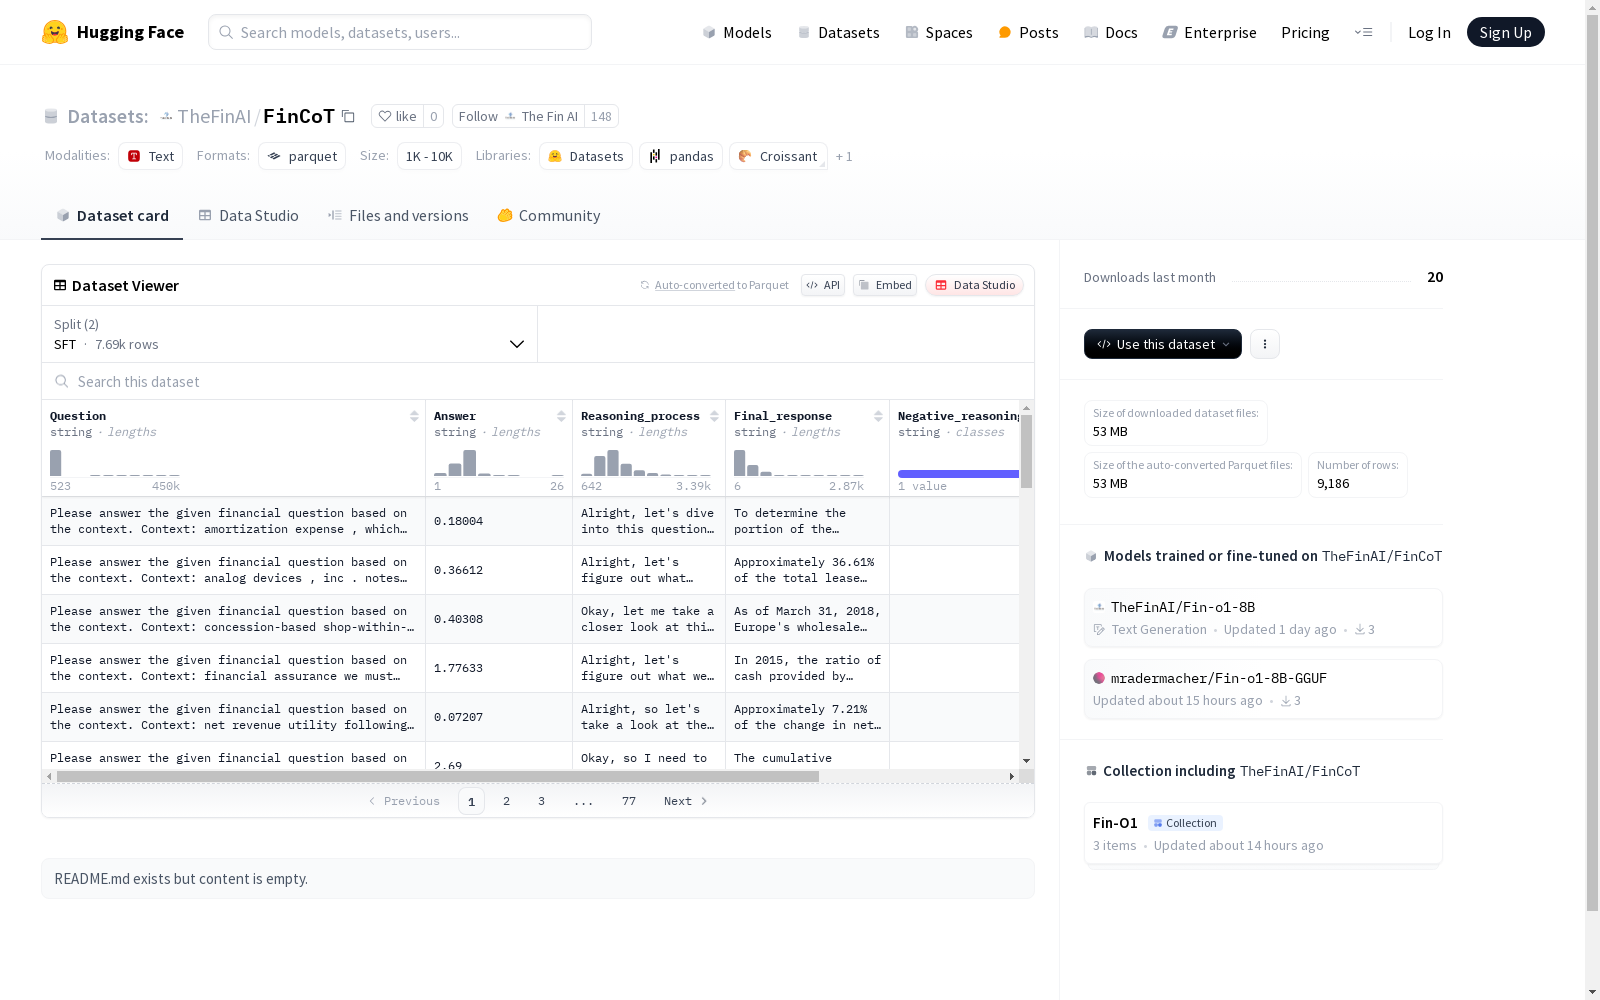
Task: Click the Log In link
Action: pyautogui.click(x=1429, y=32)
